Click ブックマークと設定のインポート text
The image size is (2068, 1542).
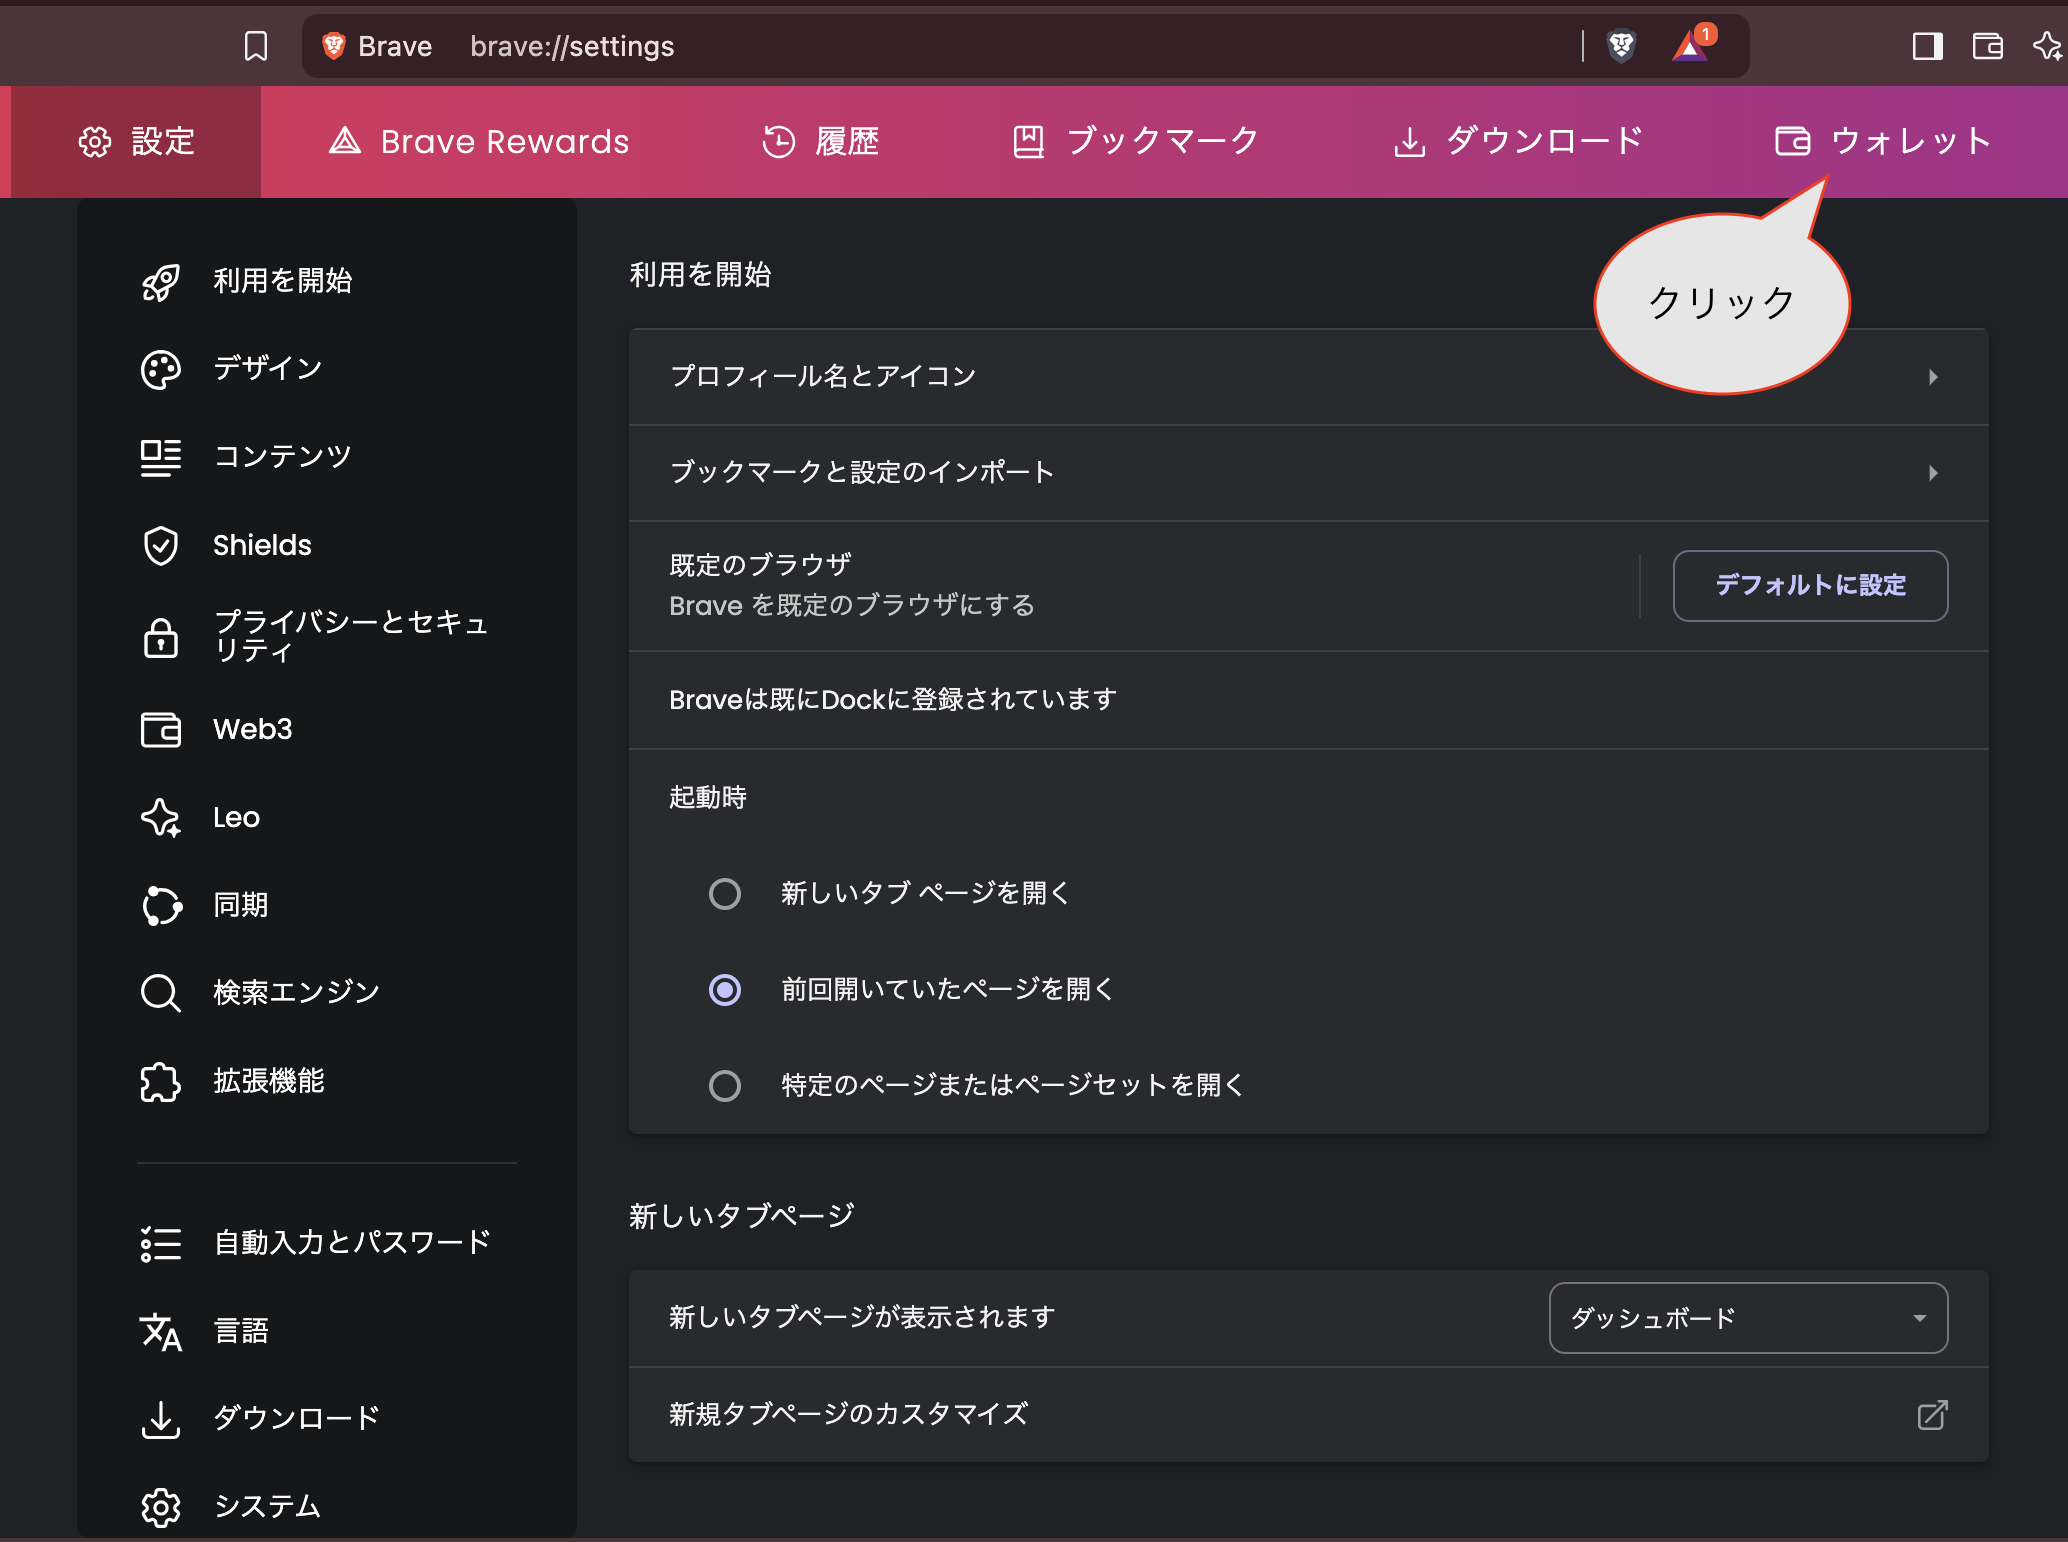pyautogui.click(x=862, y=472)
